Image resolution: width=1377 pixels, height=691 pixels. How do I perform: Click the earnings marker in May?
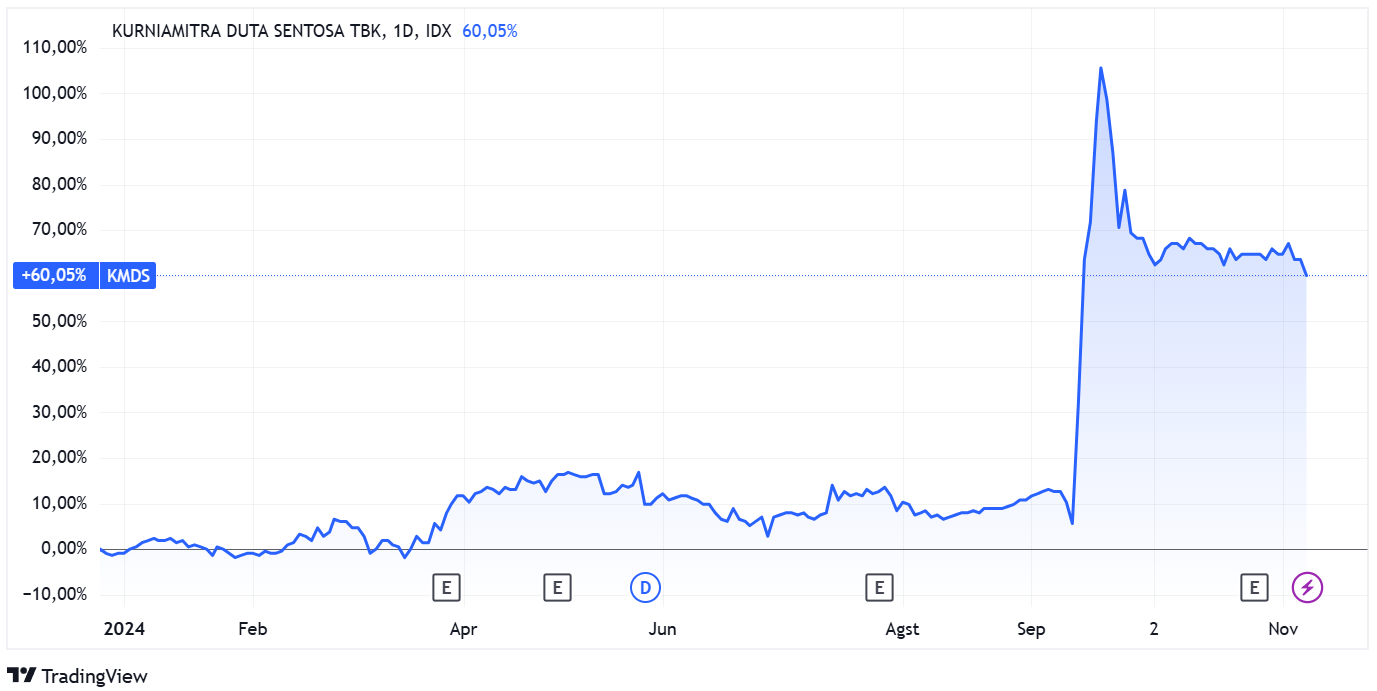tap(557, 588)
